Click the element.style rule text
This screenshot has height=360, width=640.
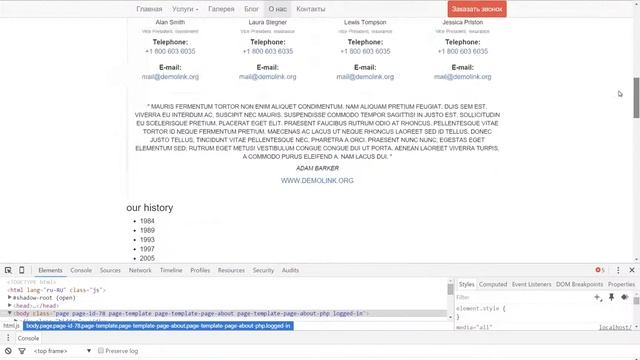tap(481, 309)
